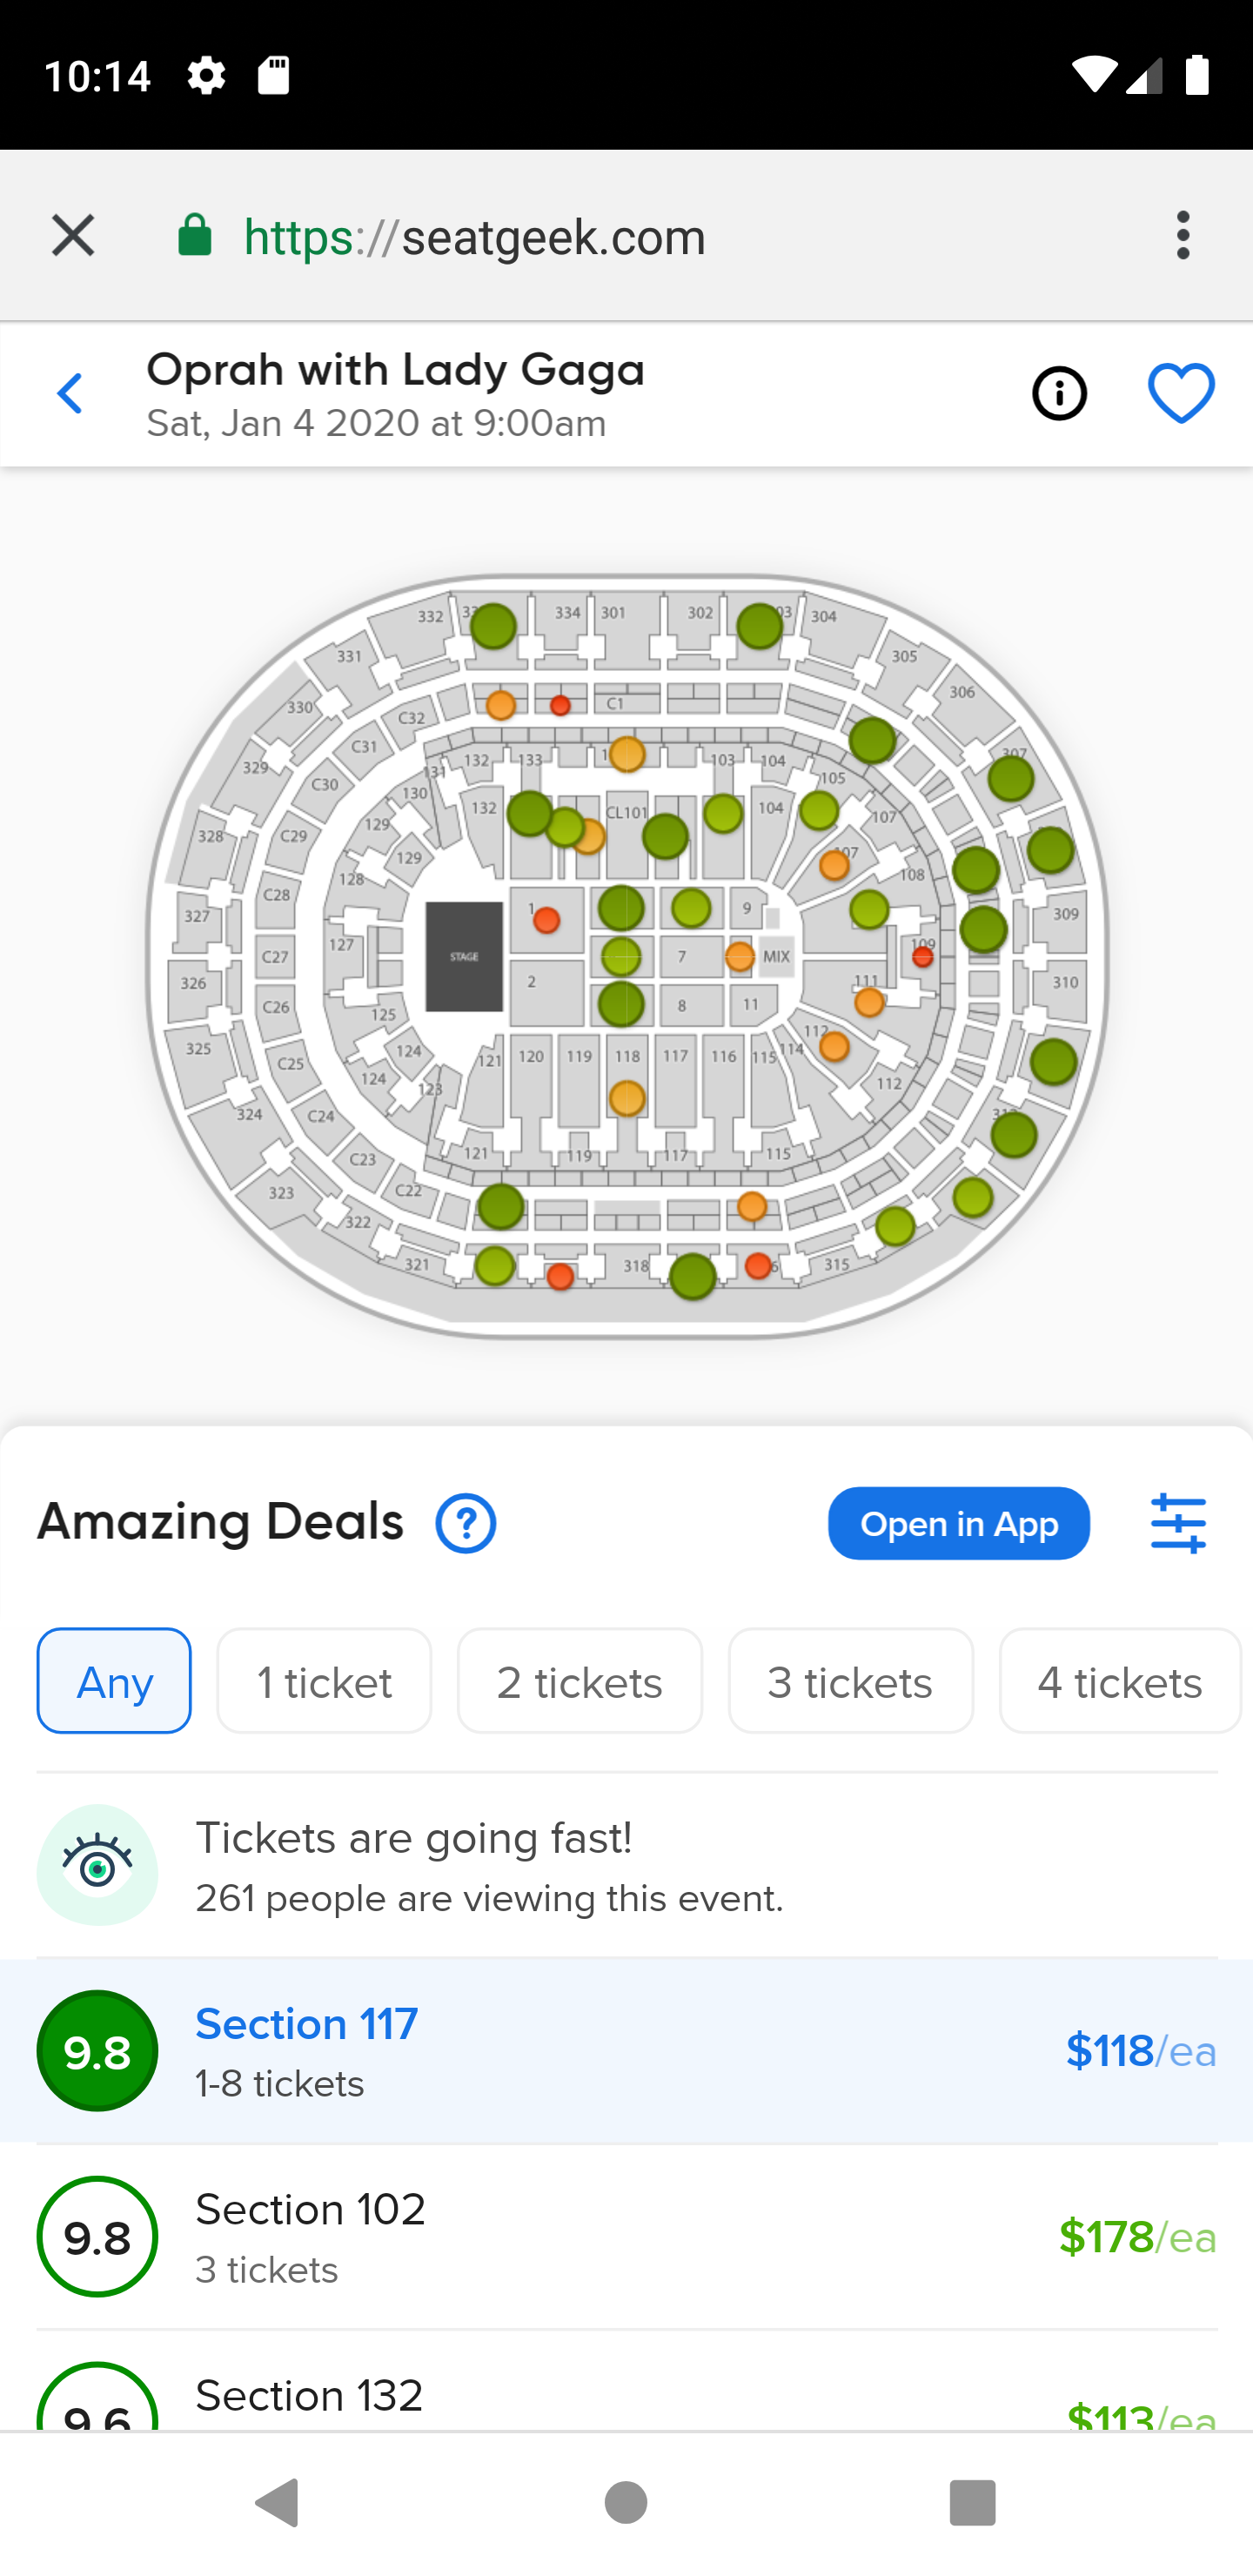
Task: Open the Section 117 listing
Action: tap(626, 2050)
